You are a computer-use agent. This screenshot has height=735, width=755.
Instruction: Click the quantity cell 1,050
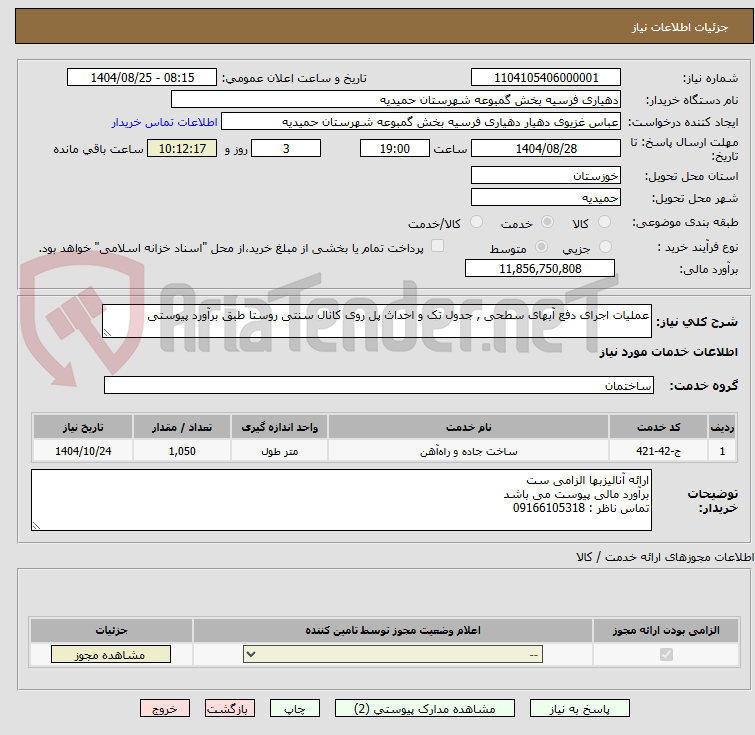coord(182,451)
